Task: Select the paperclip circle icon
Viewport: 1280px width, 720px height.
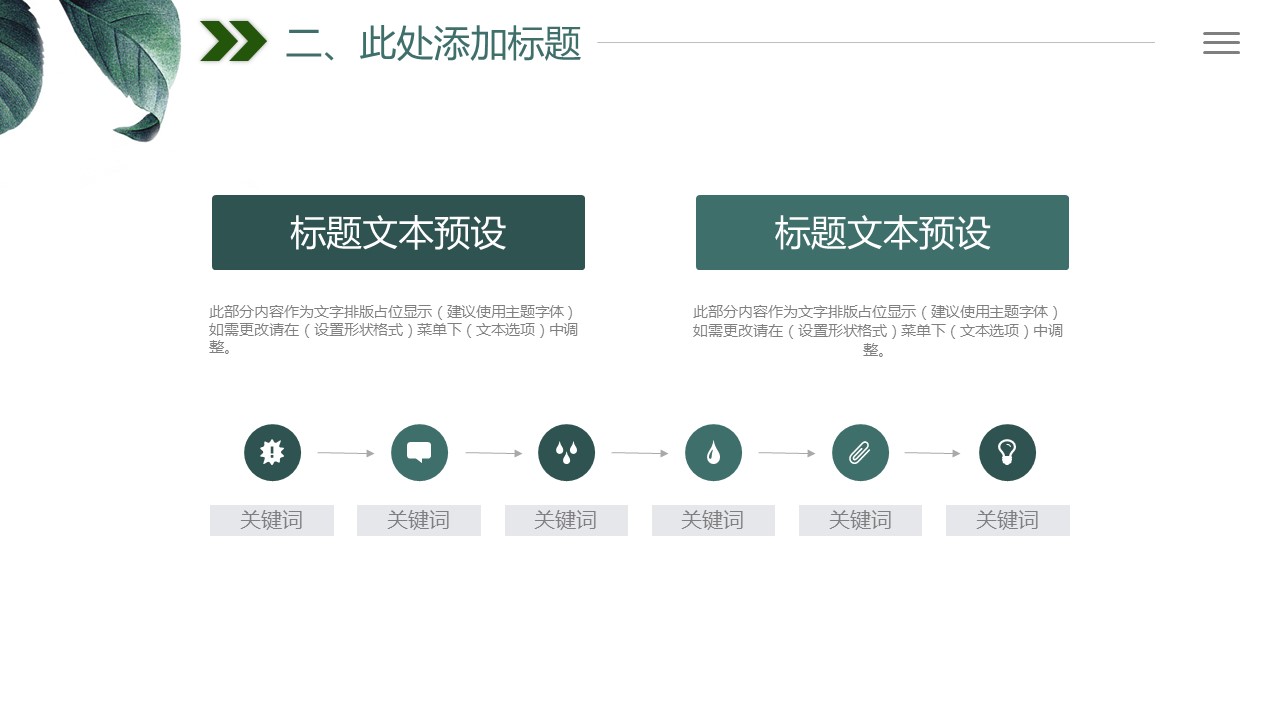Action: pyautogui.click(x=860, y=453)
